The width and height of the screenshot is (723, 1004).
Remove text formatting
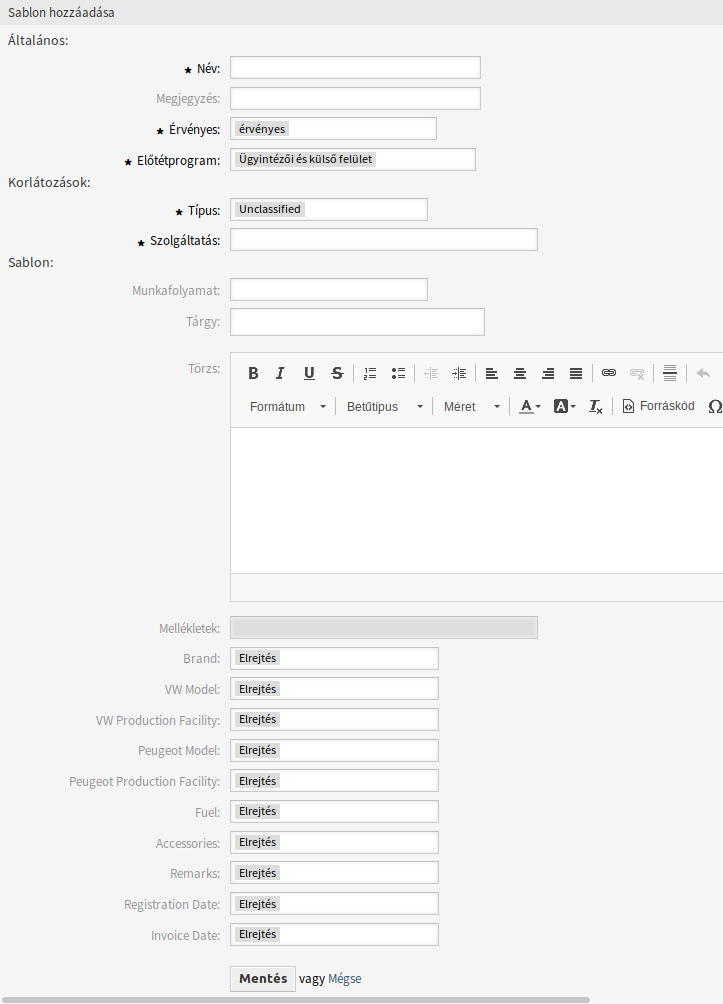point(596,407)
